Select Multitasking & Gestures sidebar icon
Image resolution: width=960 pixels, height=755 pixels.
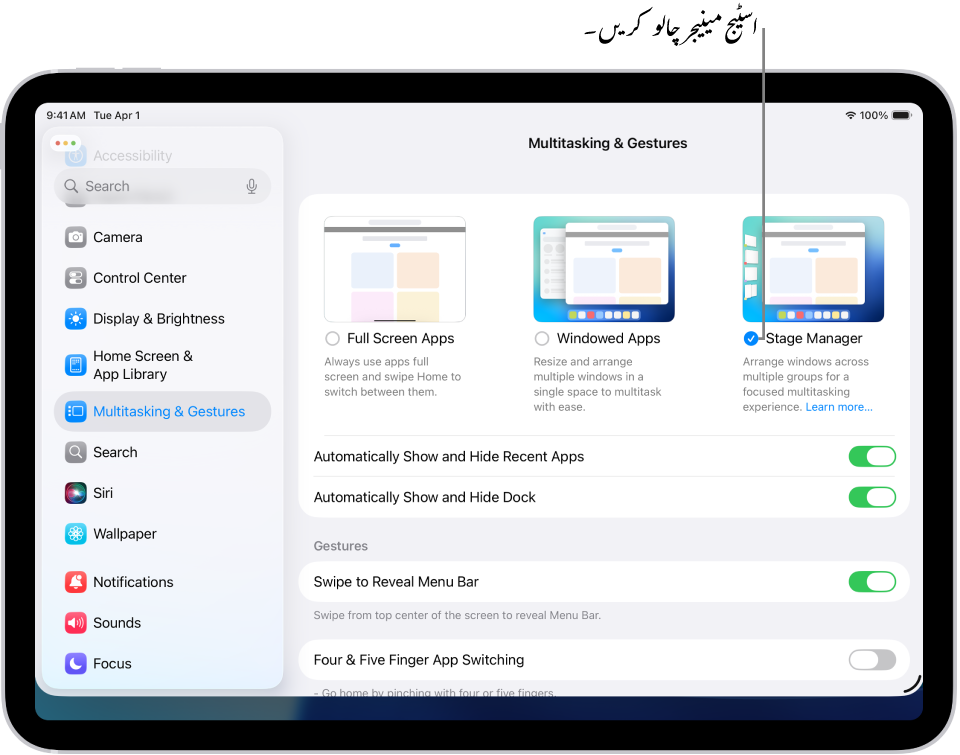point(75,411)
